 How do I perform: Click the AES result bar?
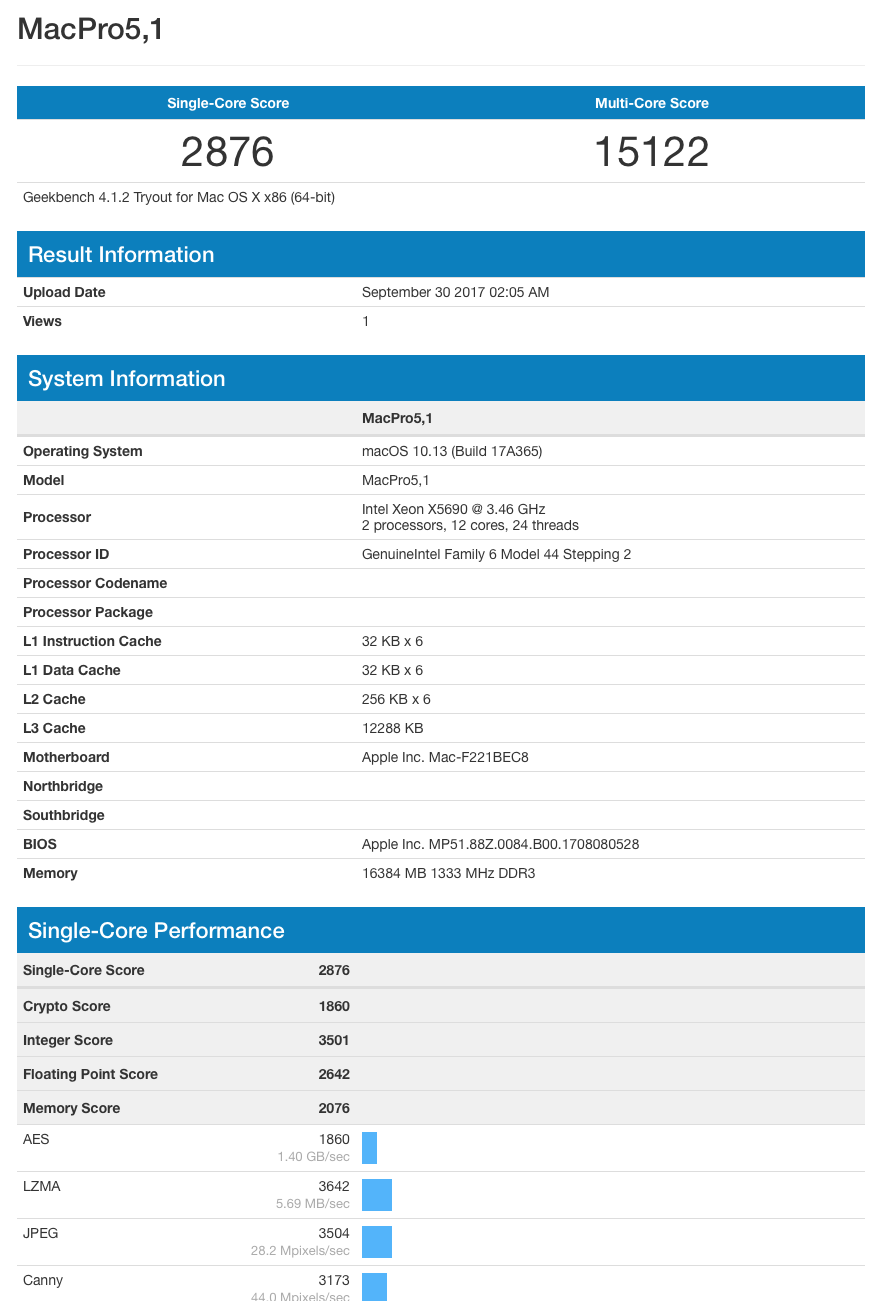point(369,1148)
